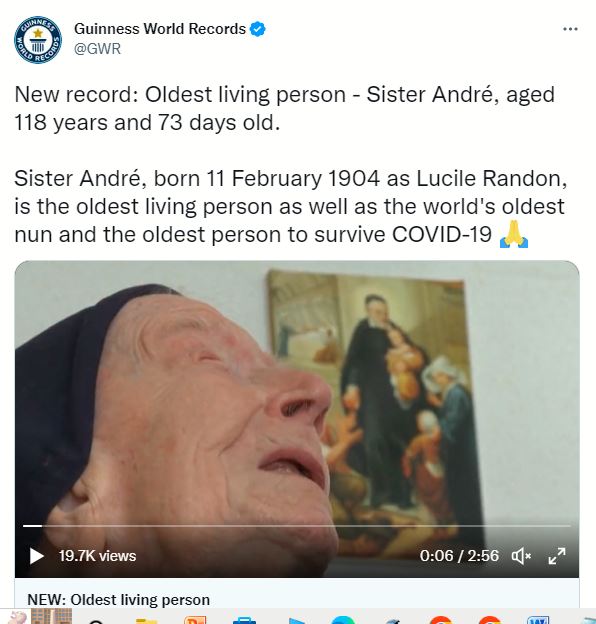
Task: Click the 0:06 / 2:56 time display
Action: [459, 556]
